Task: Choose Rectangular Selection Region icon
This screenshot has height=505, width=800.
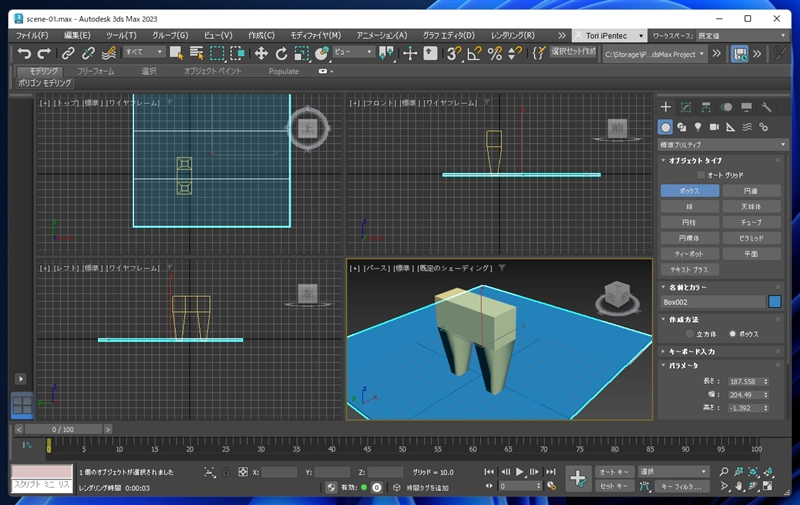Action: point(217,53)
